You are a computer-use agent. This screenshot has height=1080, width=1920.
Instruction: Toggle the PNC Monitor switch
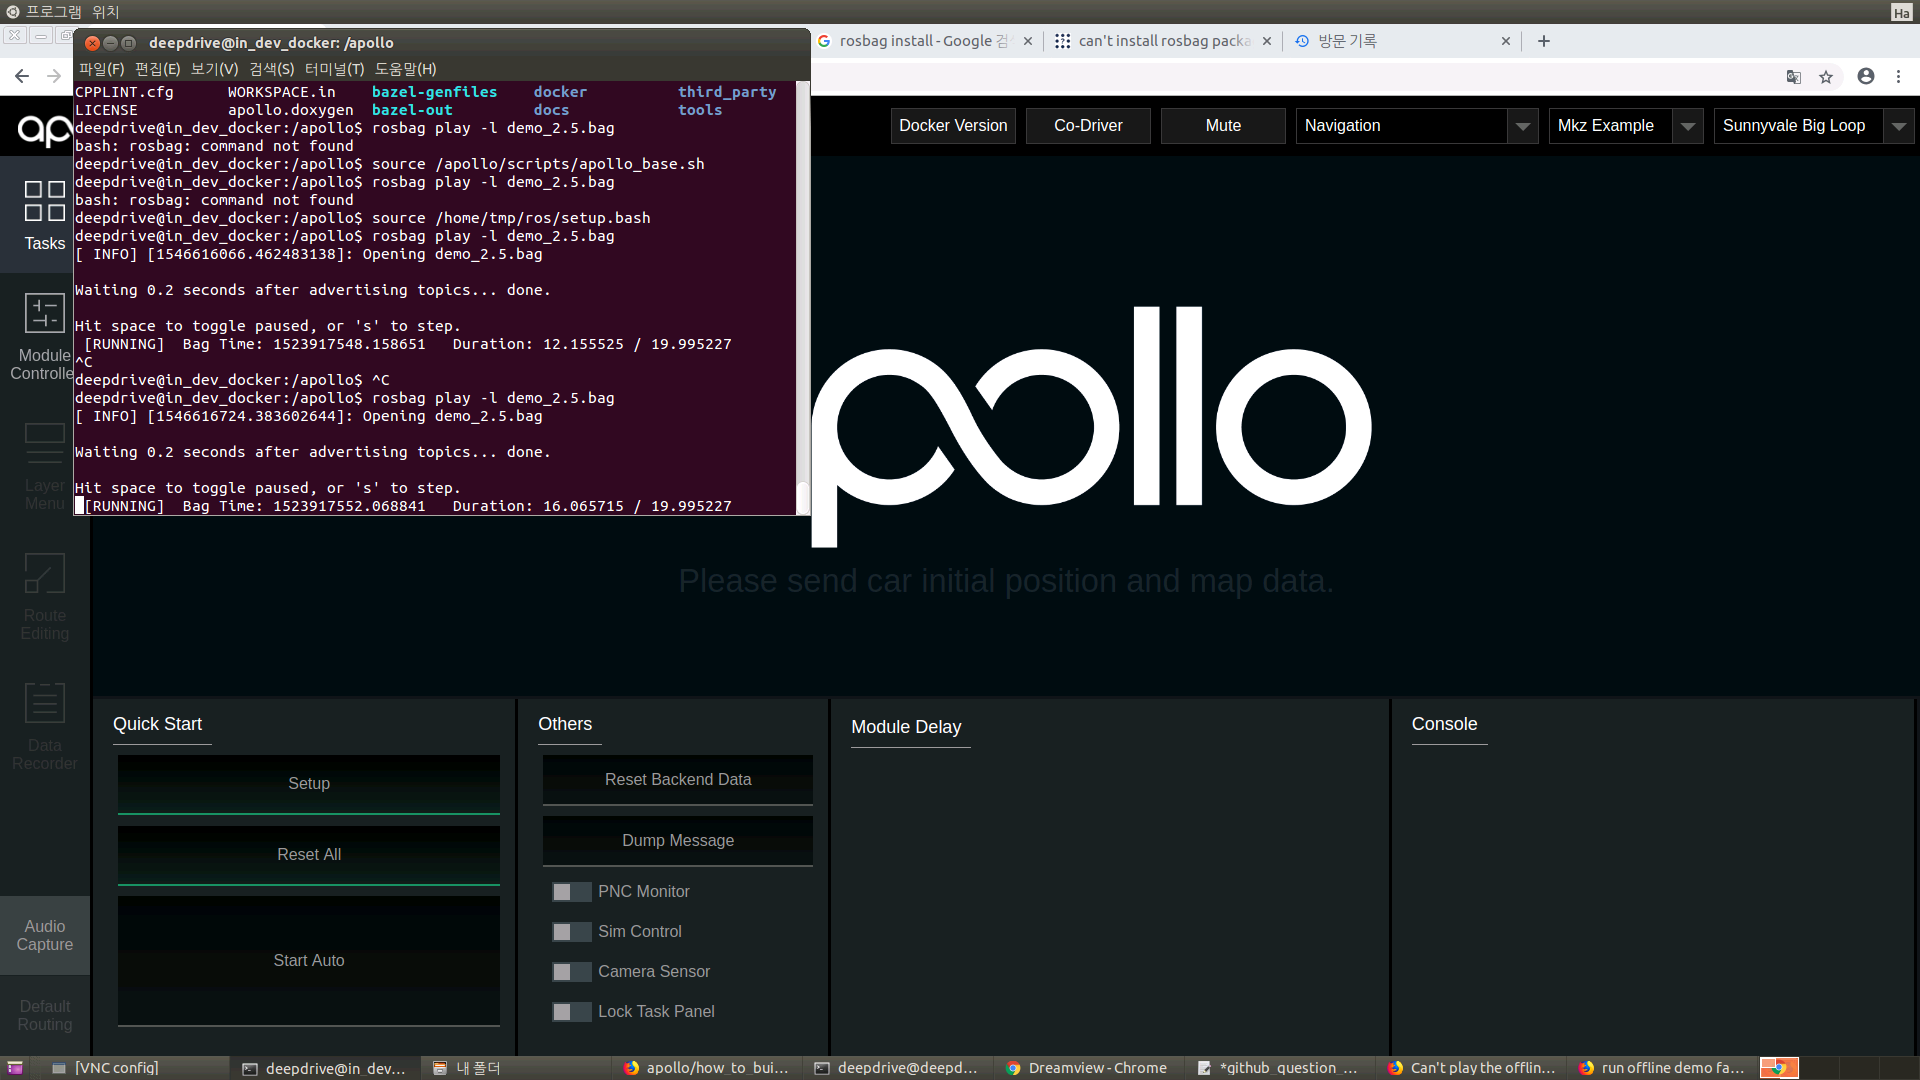point(571,892)
